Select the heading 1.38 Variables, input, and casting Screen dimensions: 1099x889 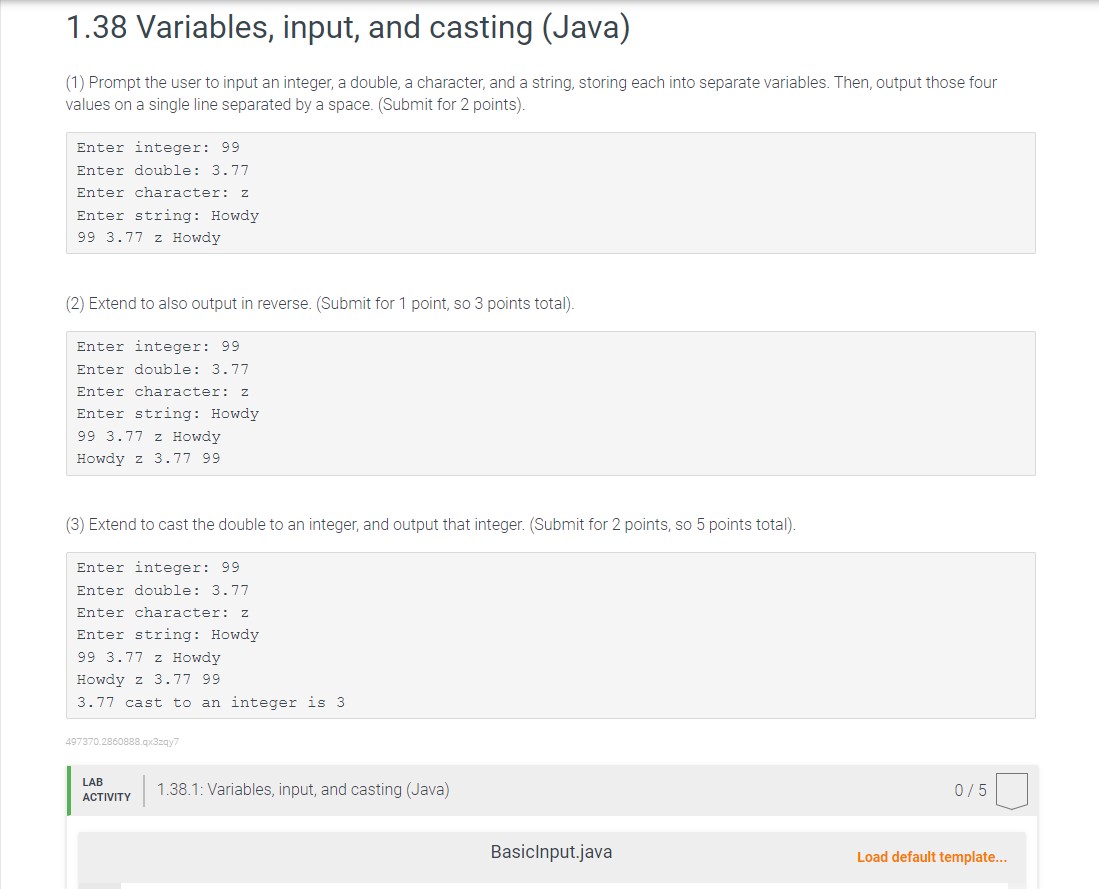[x=348, y=27]
